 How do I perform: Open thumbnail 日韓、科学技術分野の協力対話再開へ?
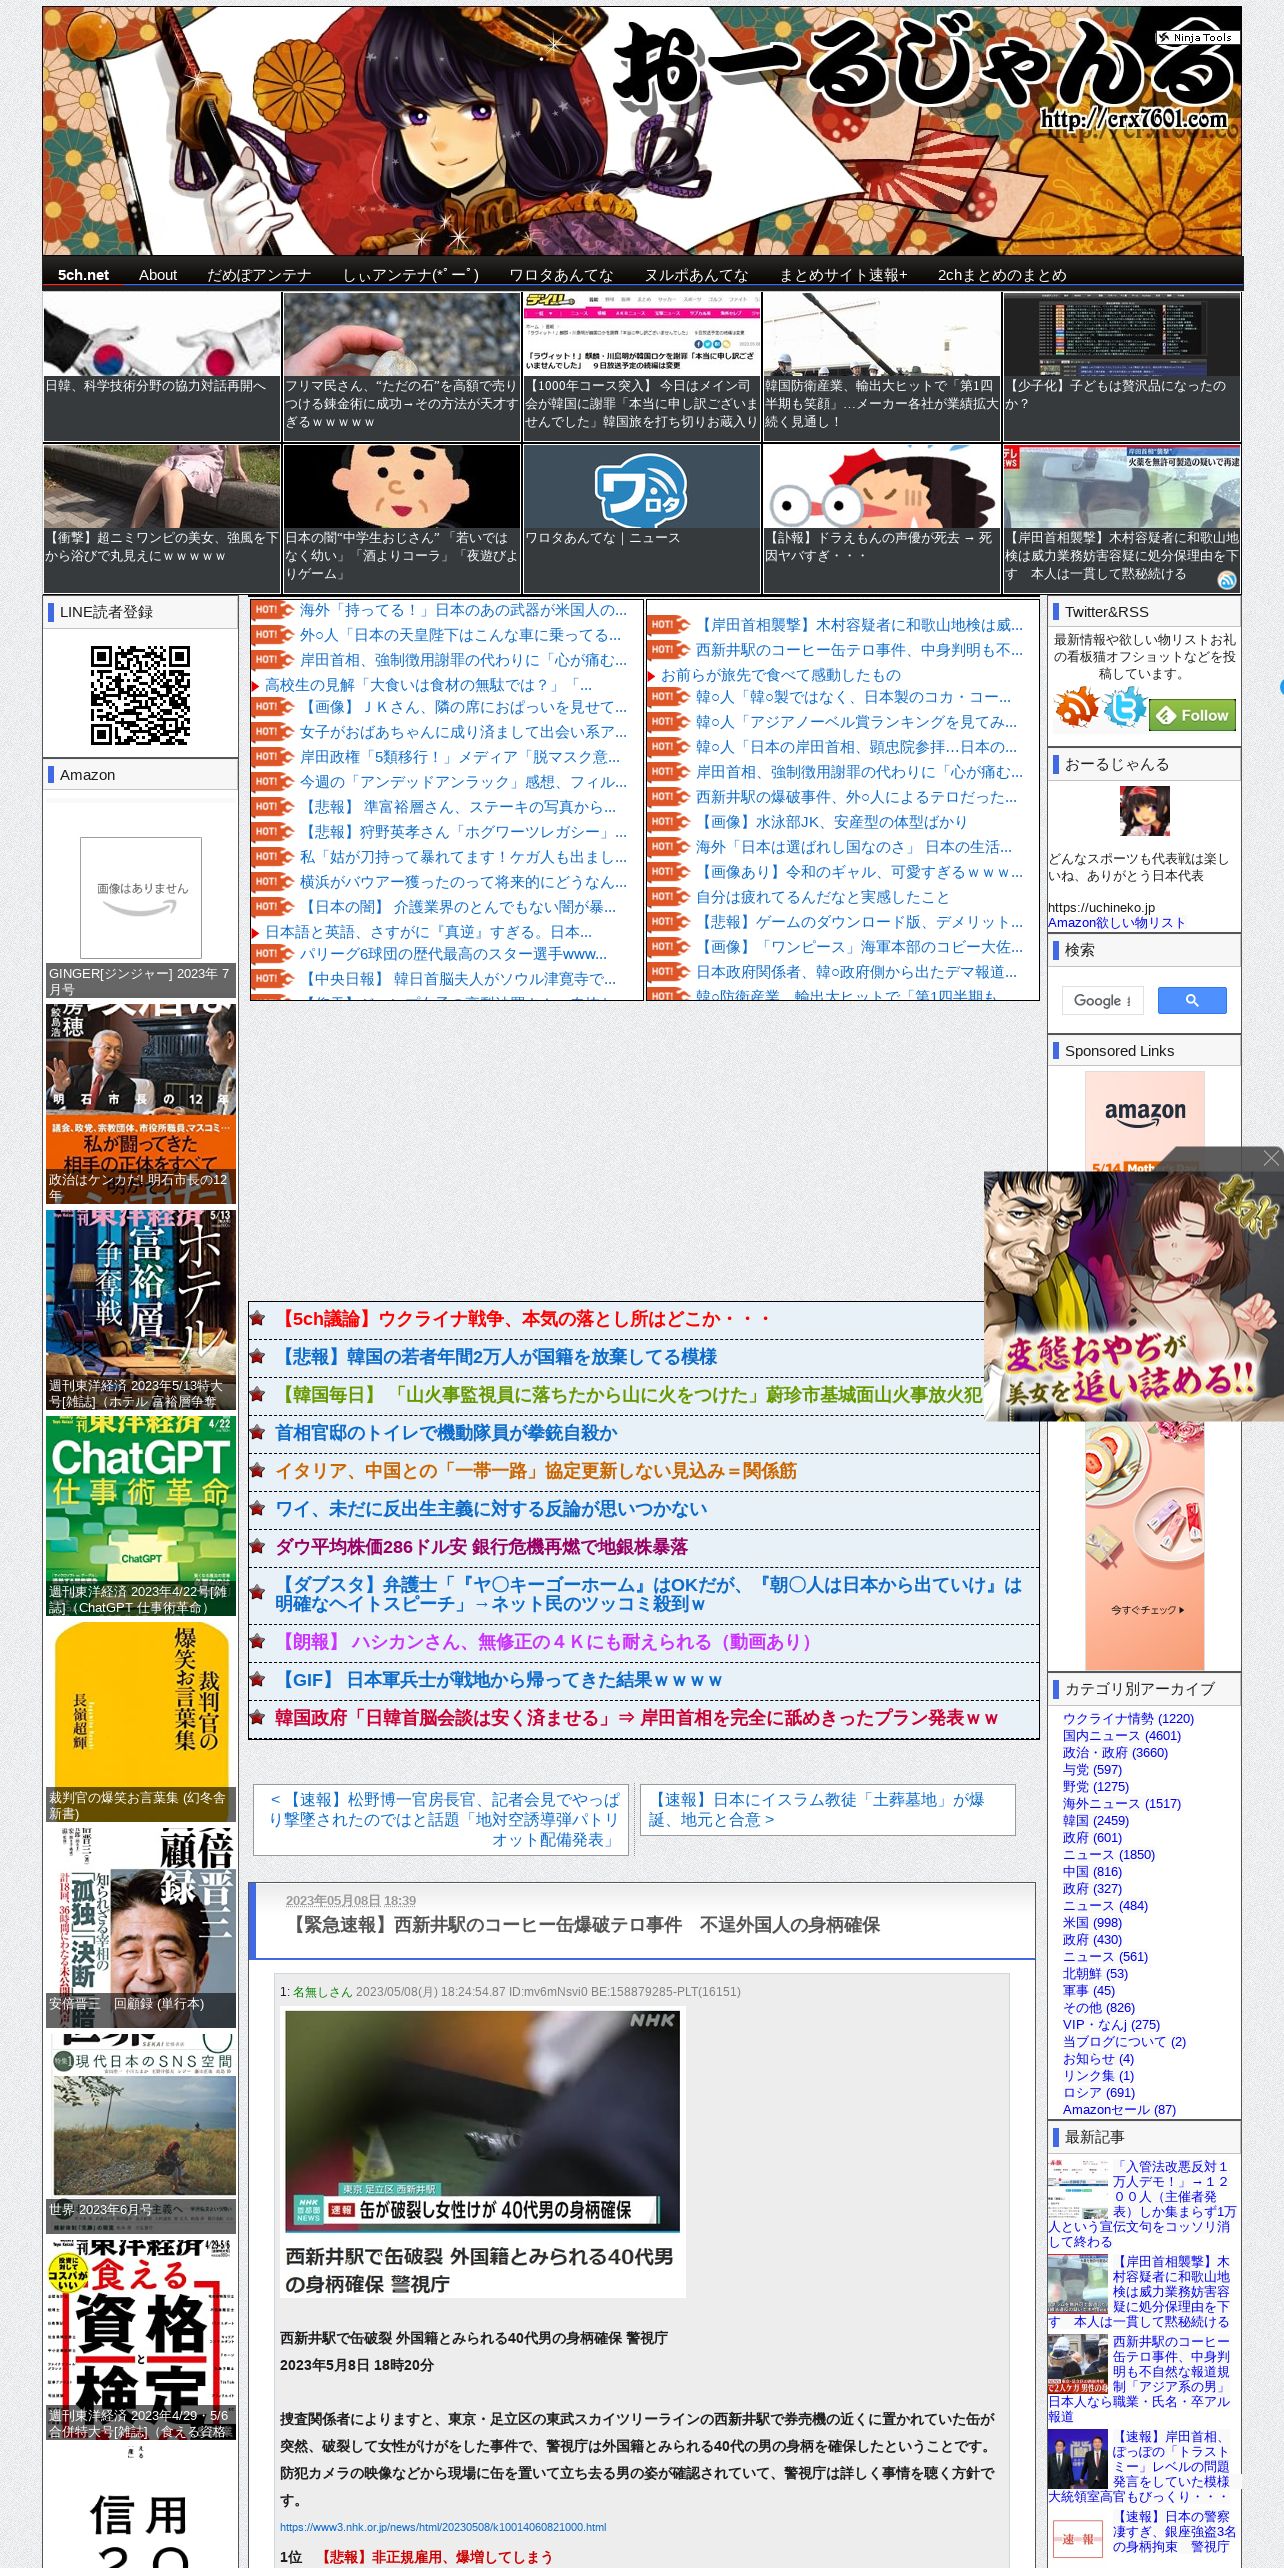162,367
